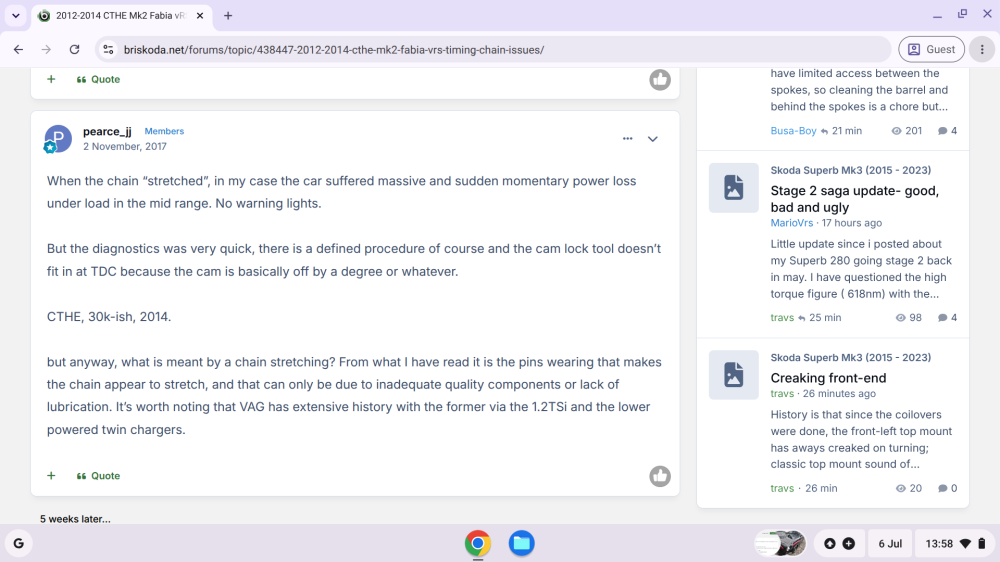Click the shelf tray icons beside the date
Viewport: 1000px width, 562px height.
tap(839, 544)
